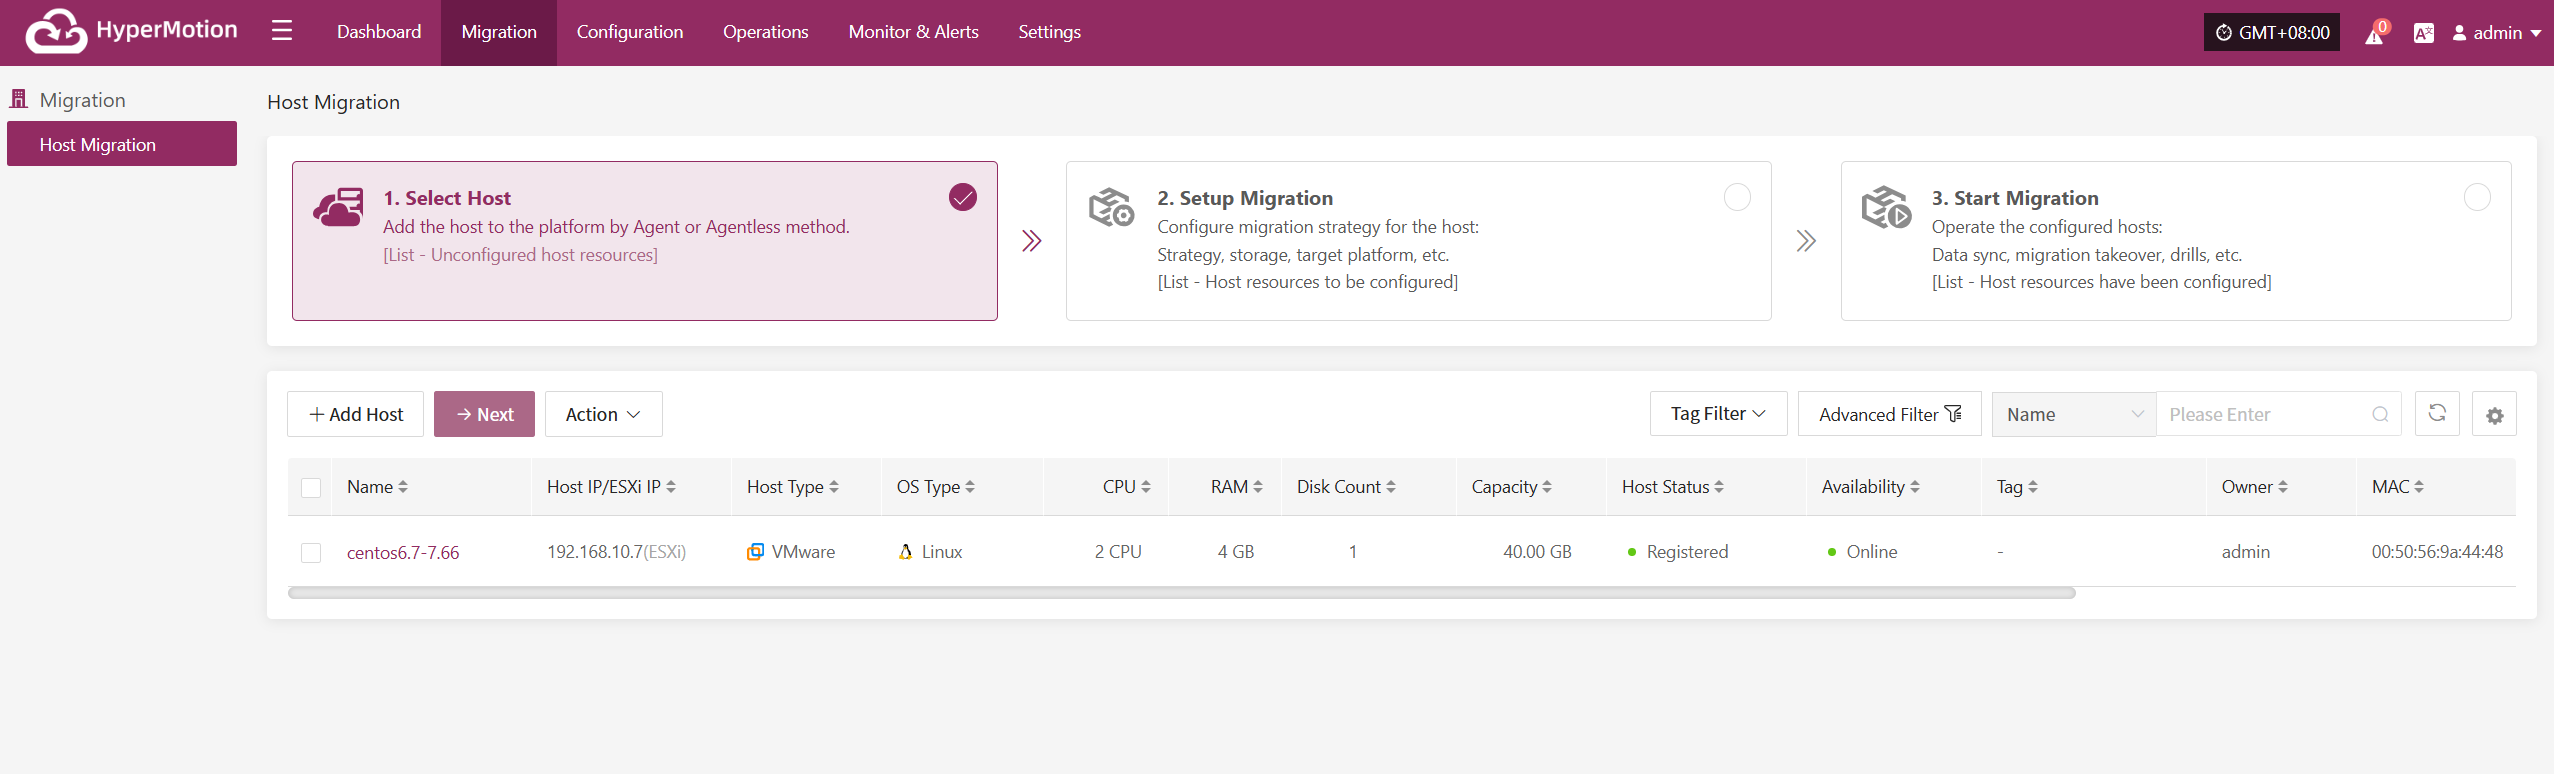Screen dimensions: 2554x774
Task: Click the Setup Migration cube gear icon
Action: pyautogui.click(x=1111, y=207)
